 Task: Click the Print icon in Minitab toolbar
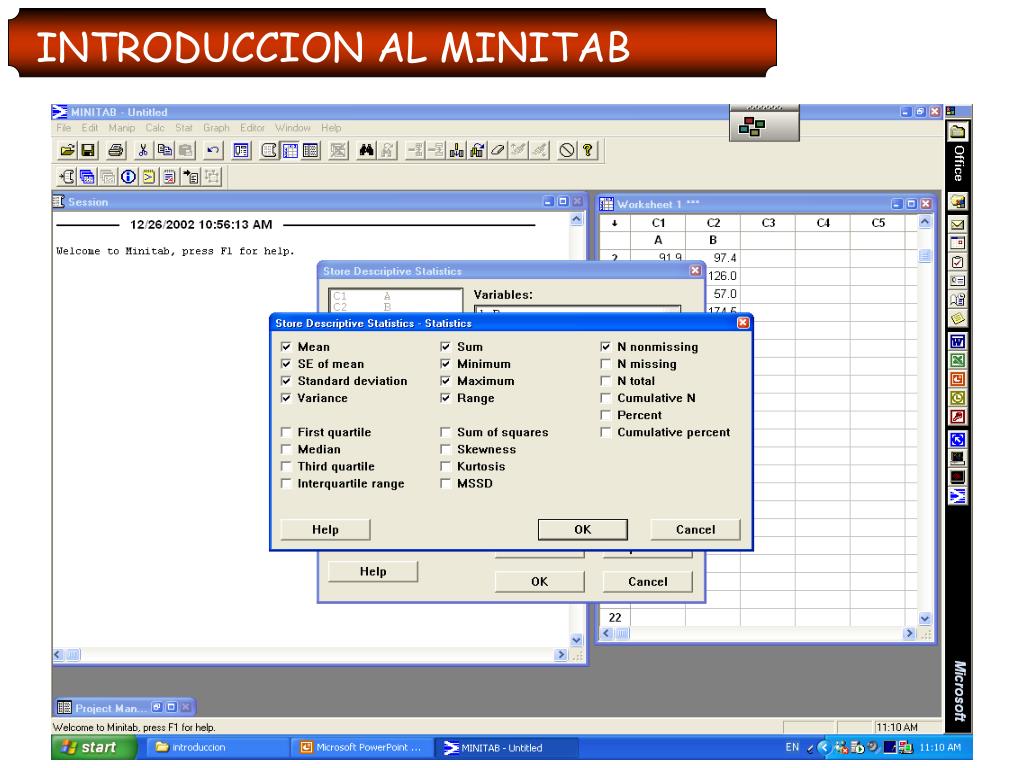coord(116,151)
